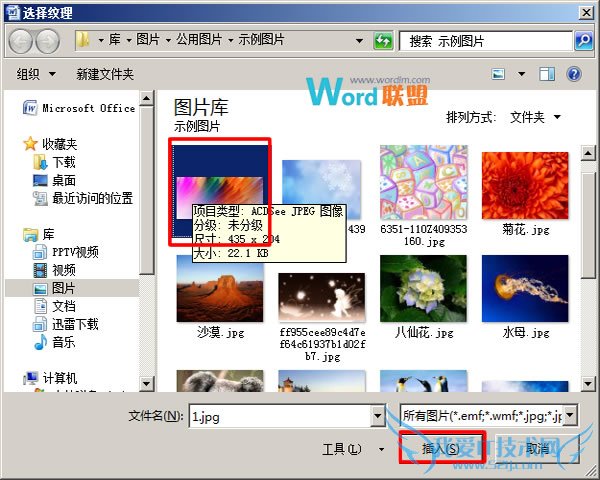600x480 pixels.
Task: Click the navigation pane scroll up arrow
Action: [x=147, y=98]
